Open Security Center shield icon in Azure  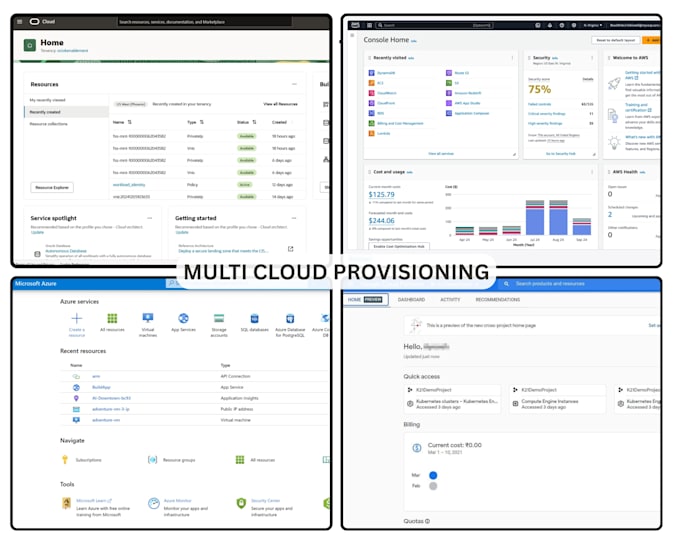[241, 503]
